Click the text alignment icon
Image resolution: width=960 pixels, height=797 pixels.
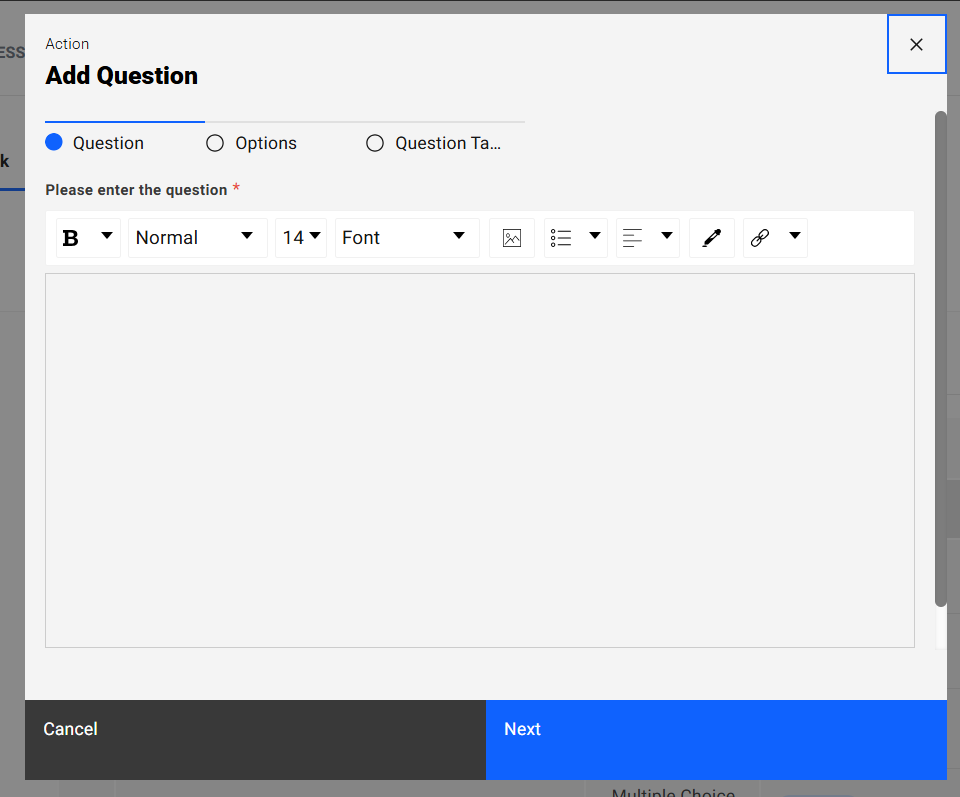[633, 238]
